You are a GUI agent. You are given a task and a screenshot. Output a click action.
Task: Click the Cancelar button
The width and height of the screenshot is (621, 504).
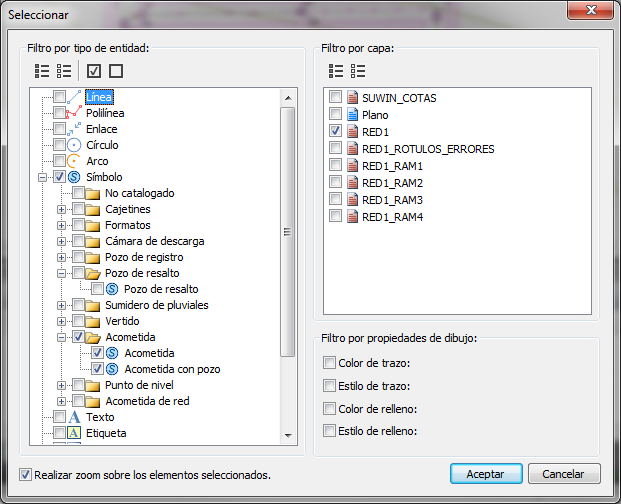pyautogui.click(x=564, y=474)
